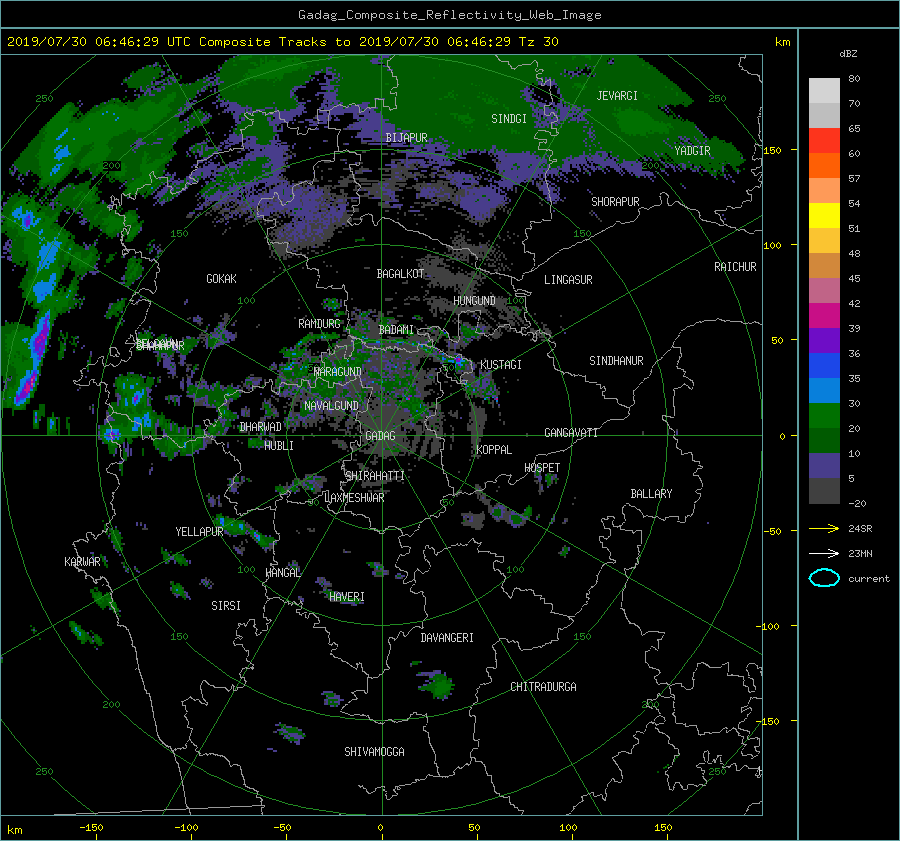The image size is (900, 841).
Task: Click the GOKAK city label
Action: [x=221, y=279]
